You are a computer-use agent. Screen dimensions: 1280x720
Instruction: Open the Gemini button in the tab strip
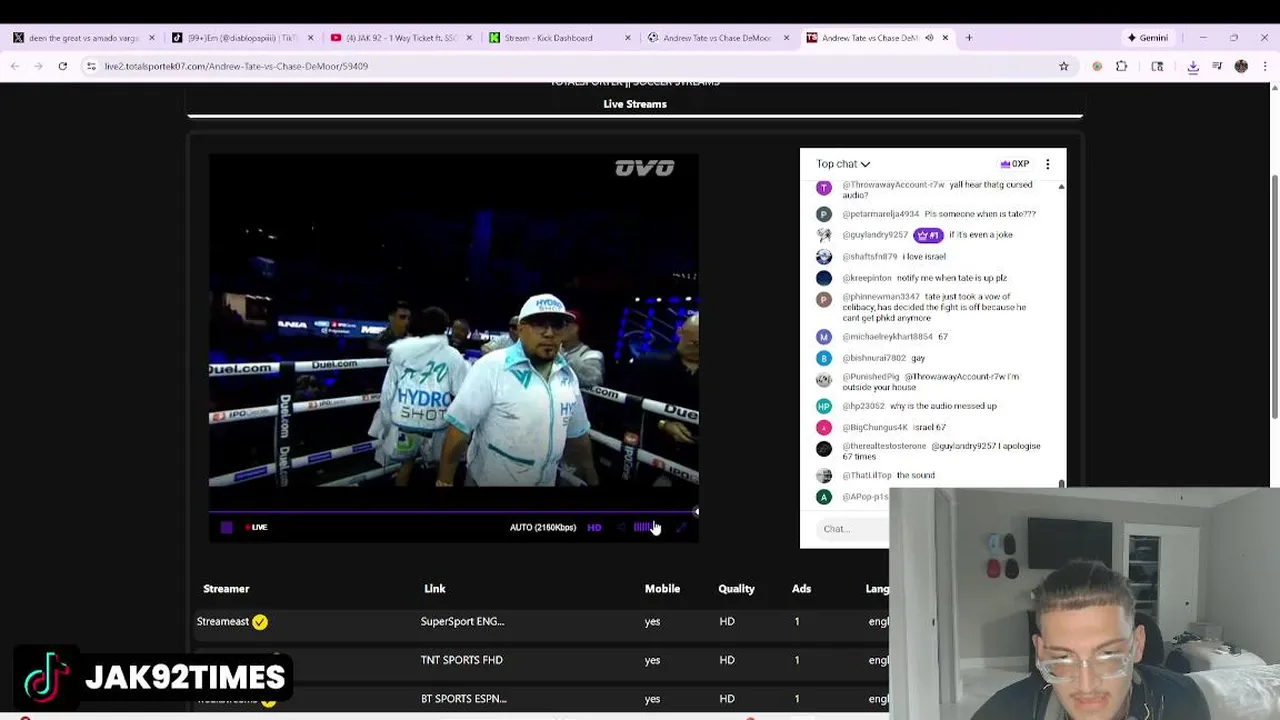tap(1147, 38)
